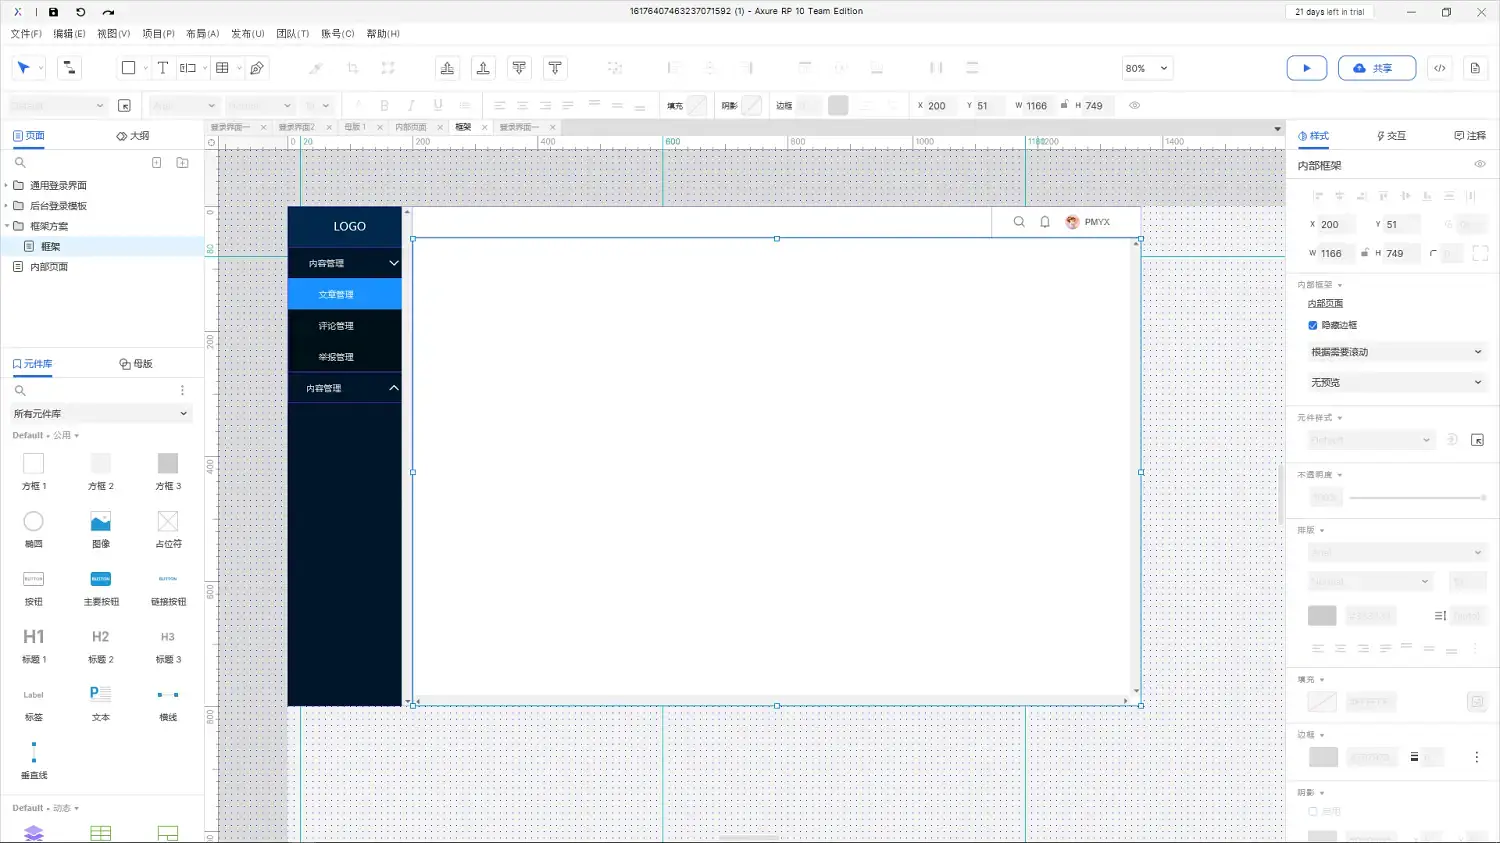Switch to the 交互 tab
Image resolution: width=1500 pixels, height=843 pixels.
click(1391, 136)
